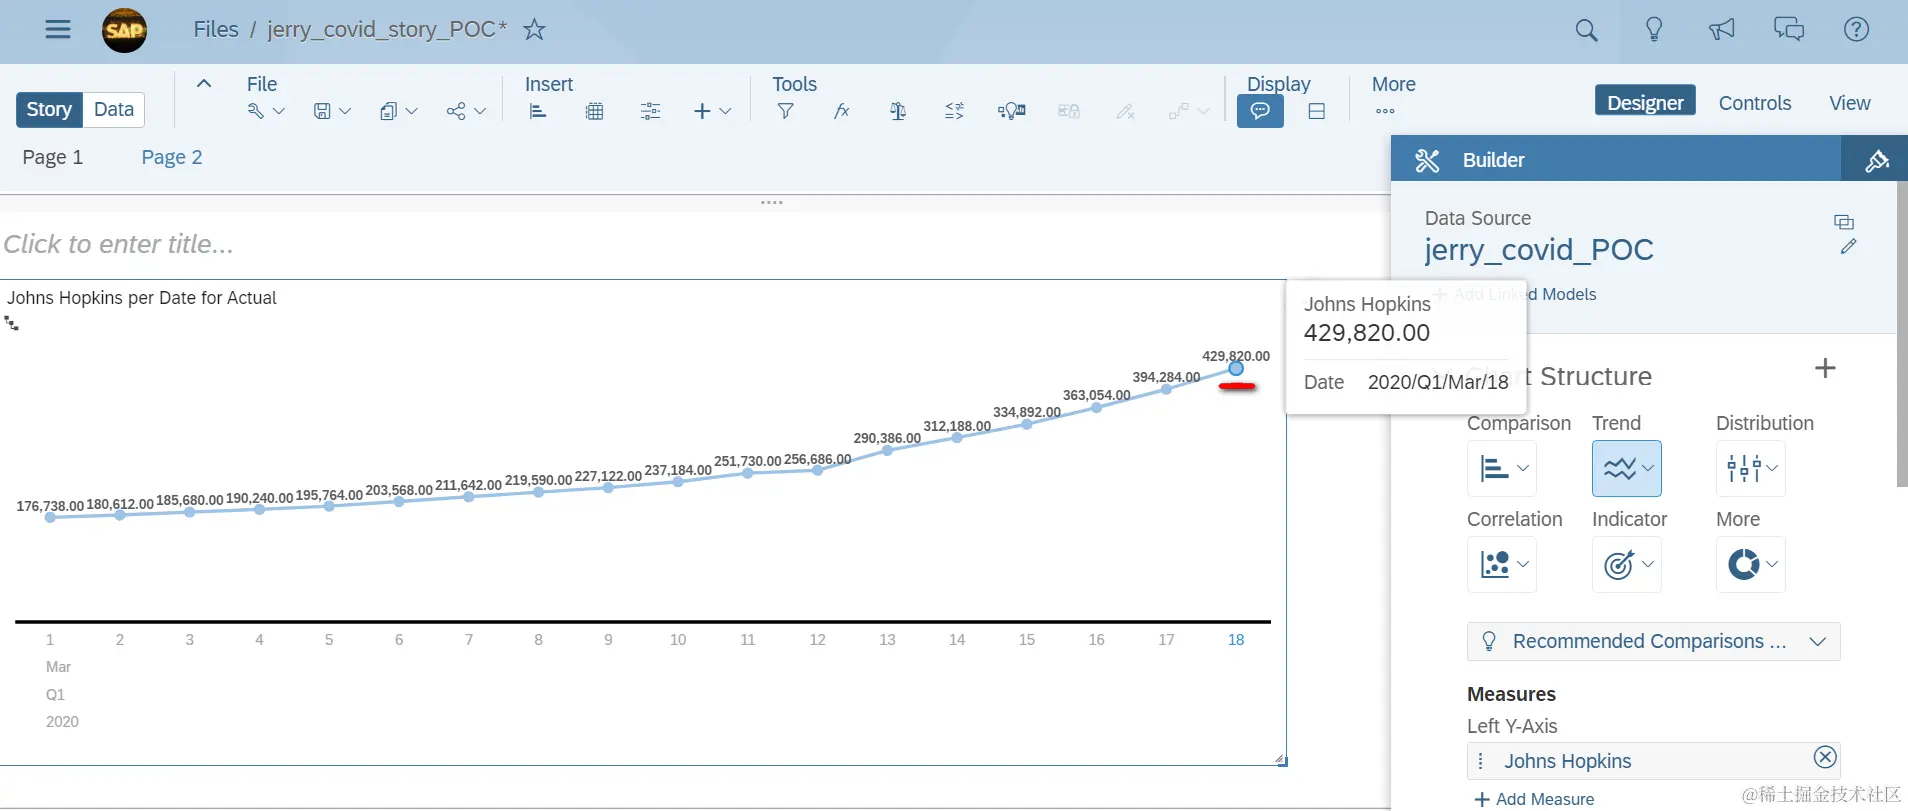Screen dimensions: 1908x811
Task: Open the Indicator chart type dropdown
Action: coord(1627,564)
